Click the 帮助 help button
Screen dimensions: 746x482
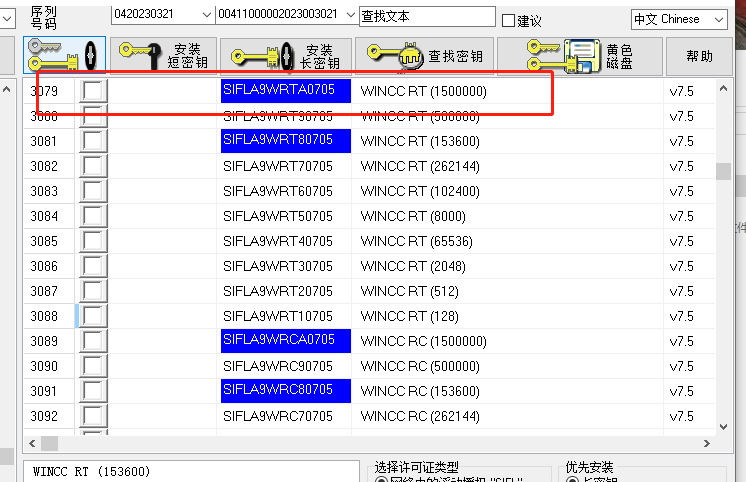700,56
